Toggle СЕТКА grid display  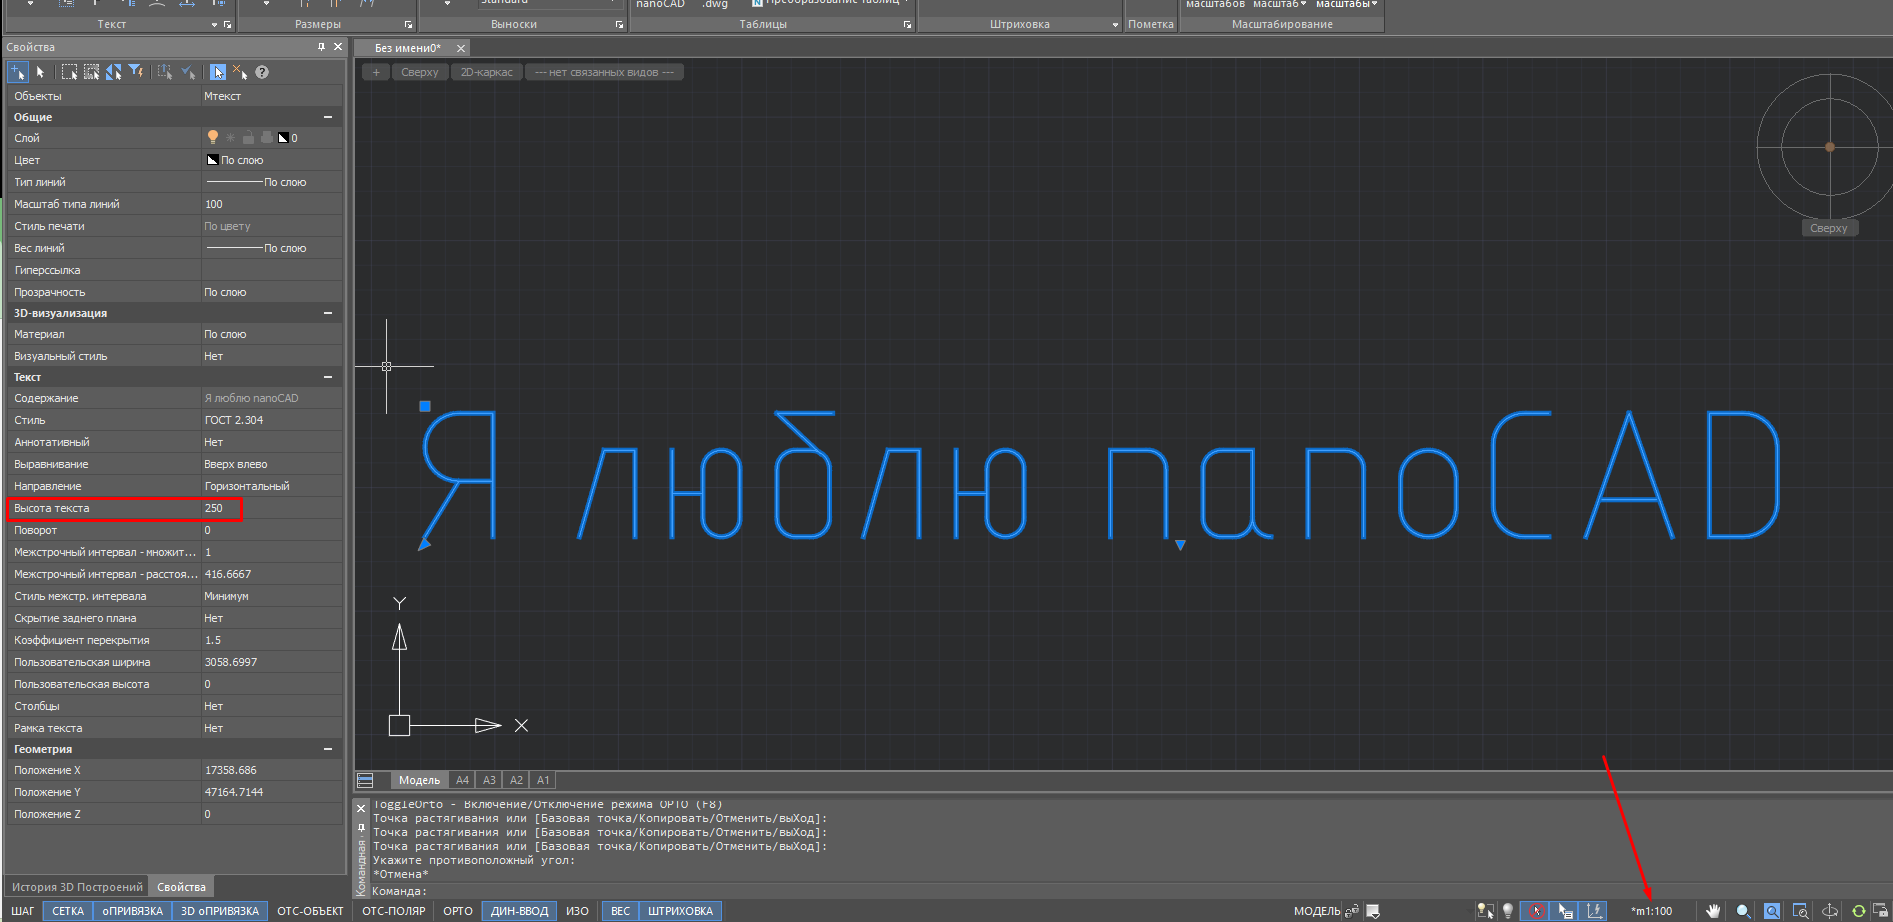point(68,911)
